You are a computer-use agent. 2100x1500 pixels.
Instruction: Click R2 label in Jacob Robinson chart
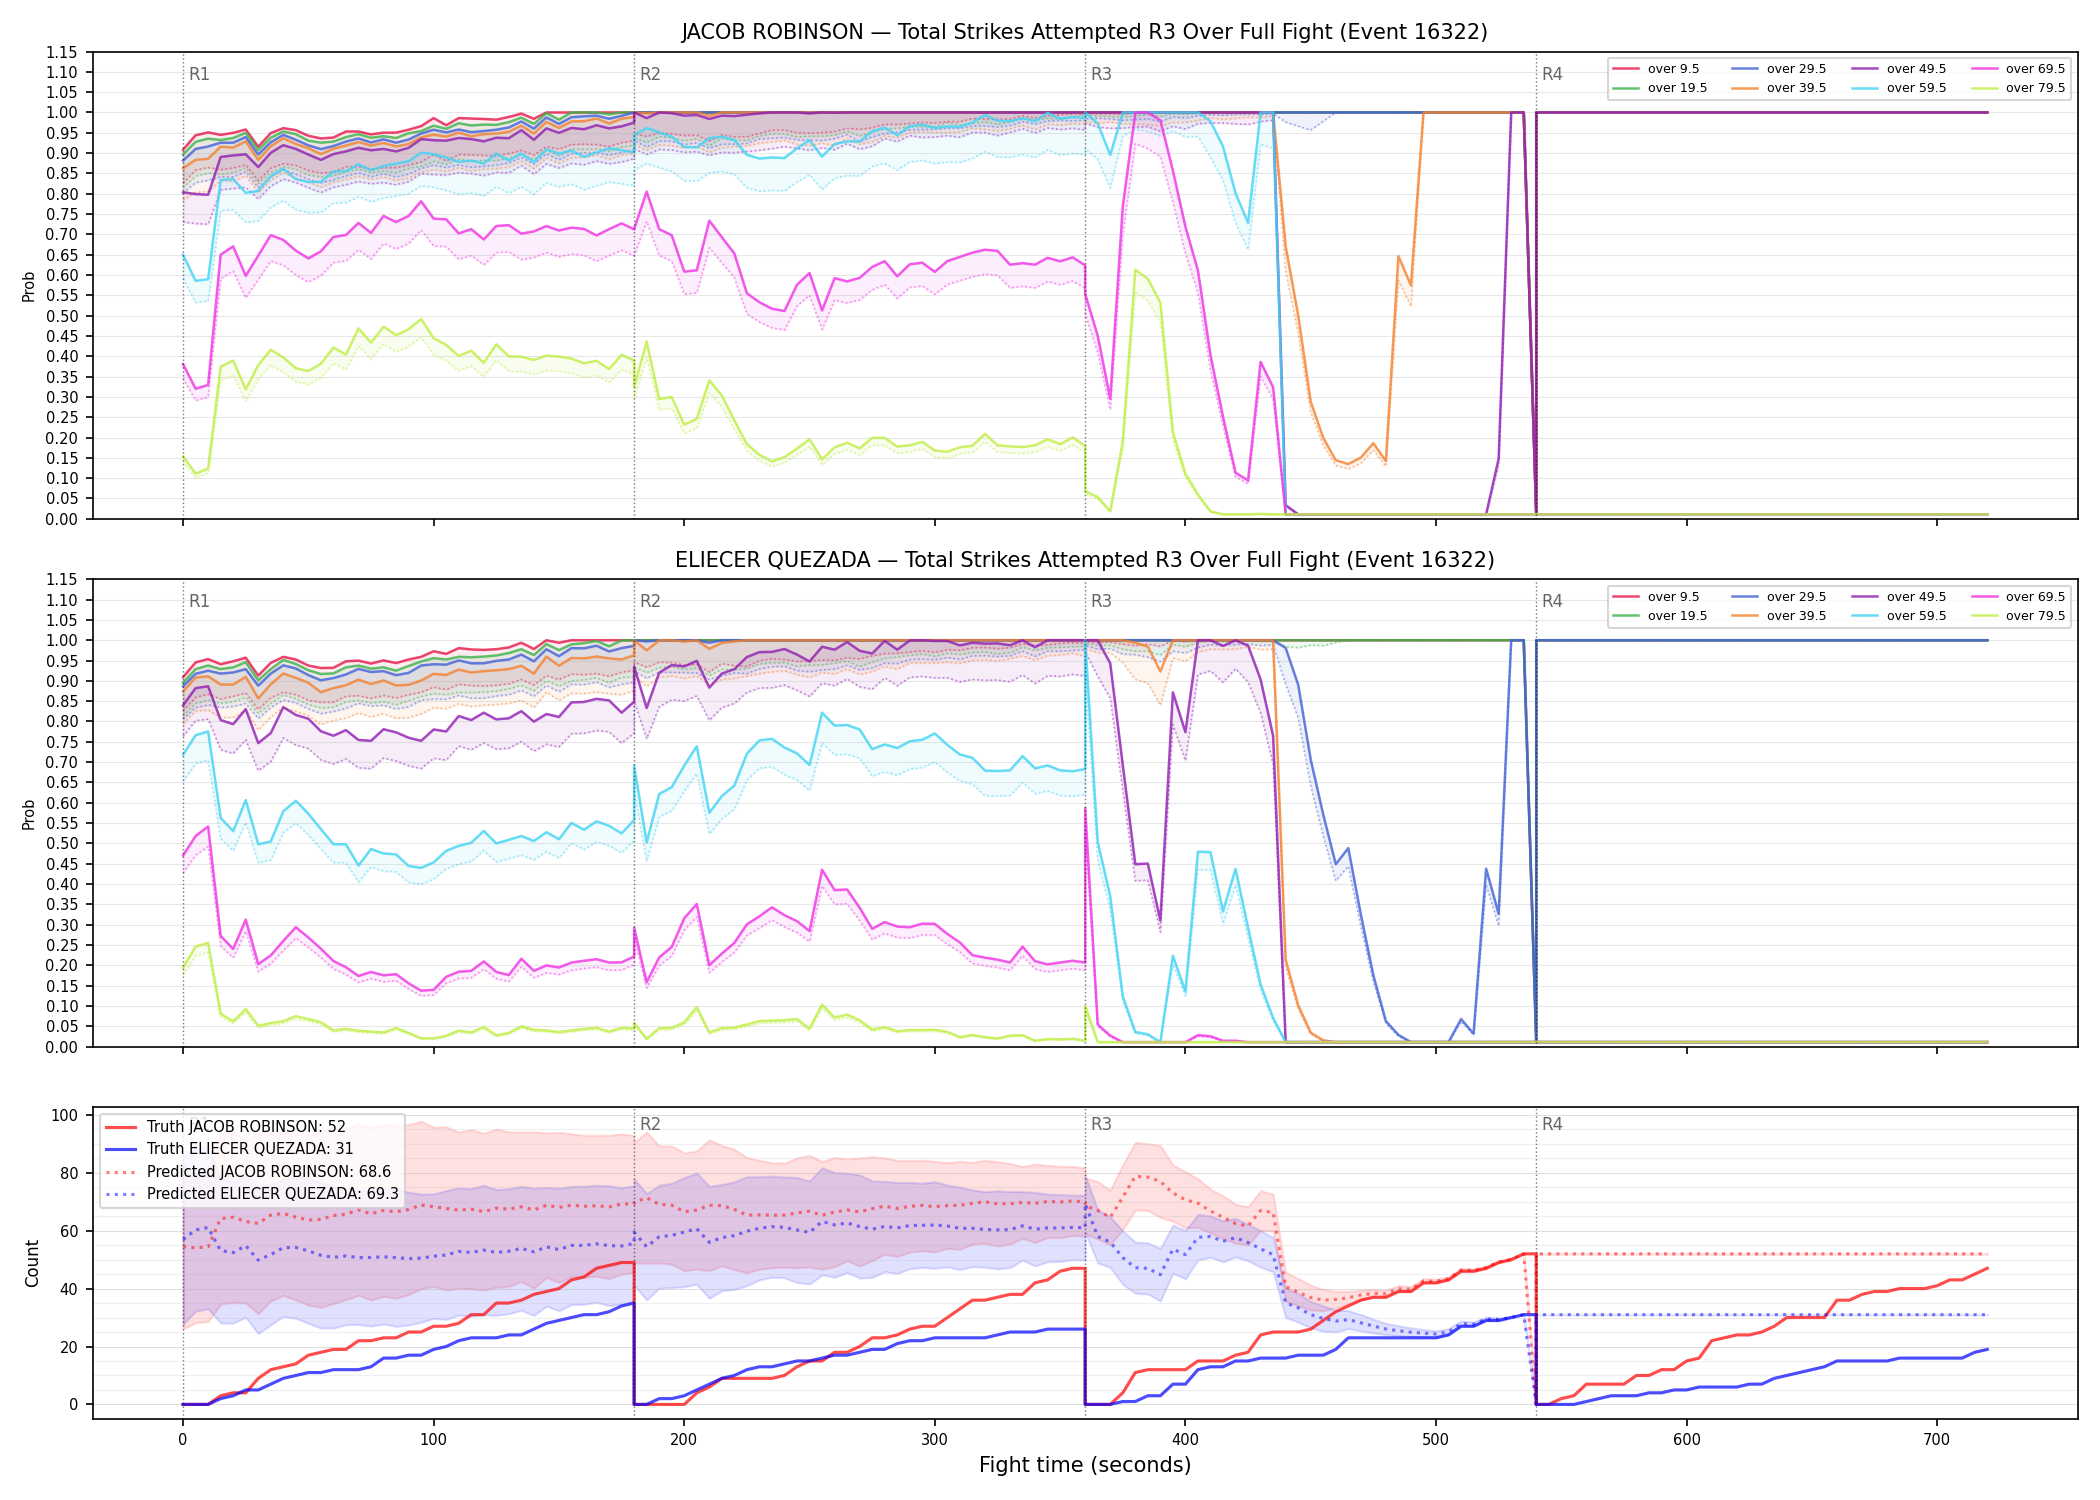650,74
